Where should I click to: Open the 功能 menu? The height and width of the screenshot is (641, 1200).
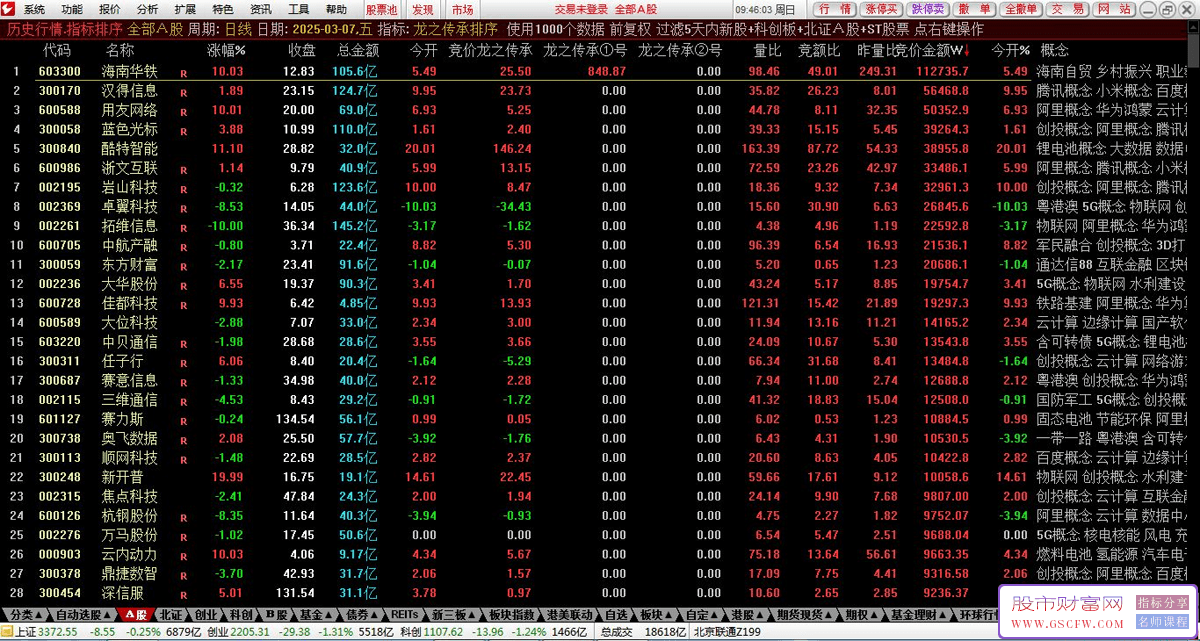tap(72, 9)
